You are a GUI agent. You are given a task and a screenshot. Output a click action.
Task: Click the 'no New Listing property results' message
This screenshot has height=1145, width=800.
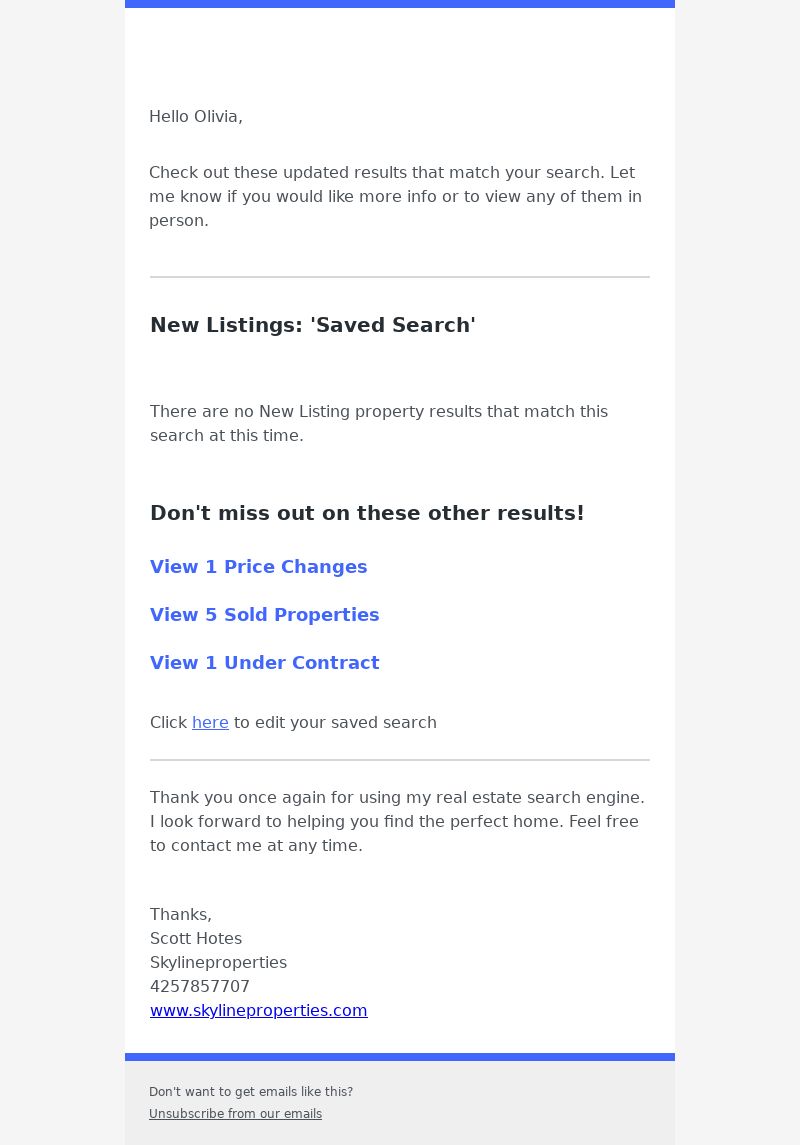[x=379, y=424]
